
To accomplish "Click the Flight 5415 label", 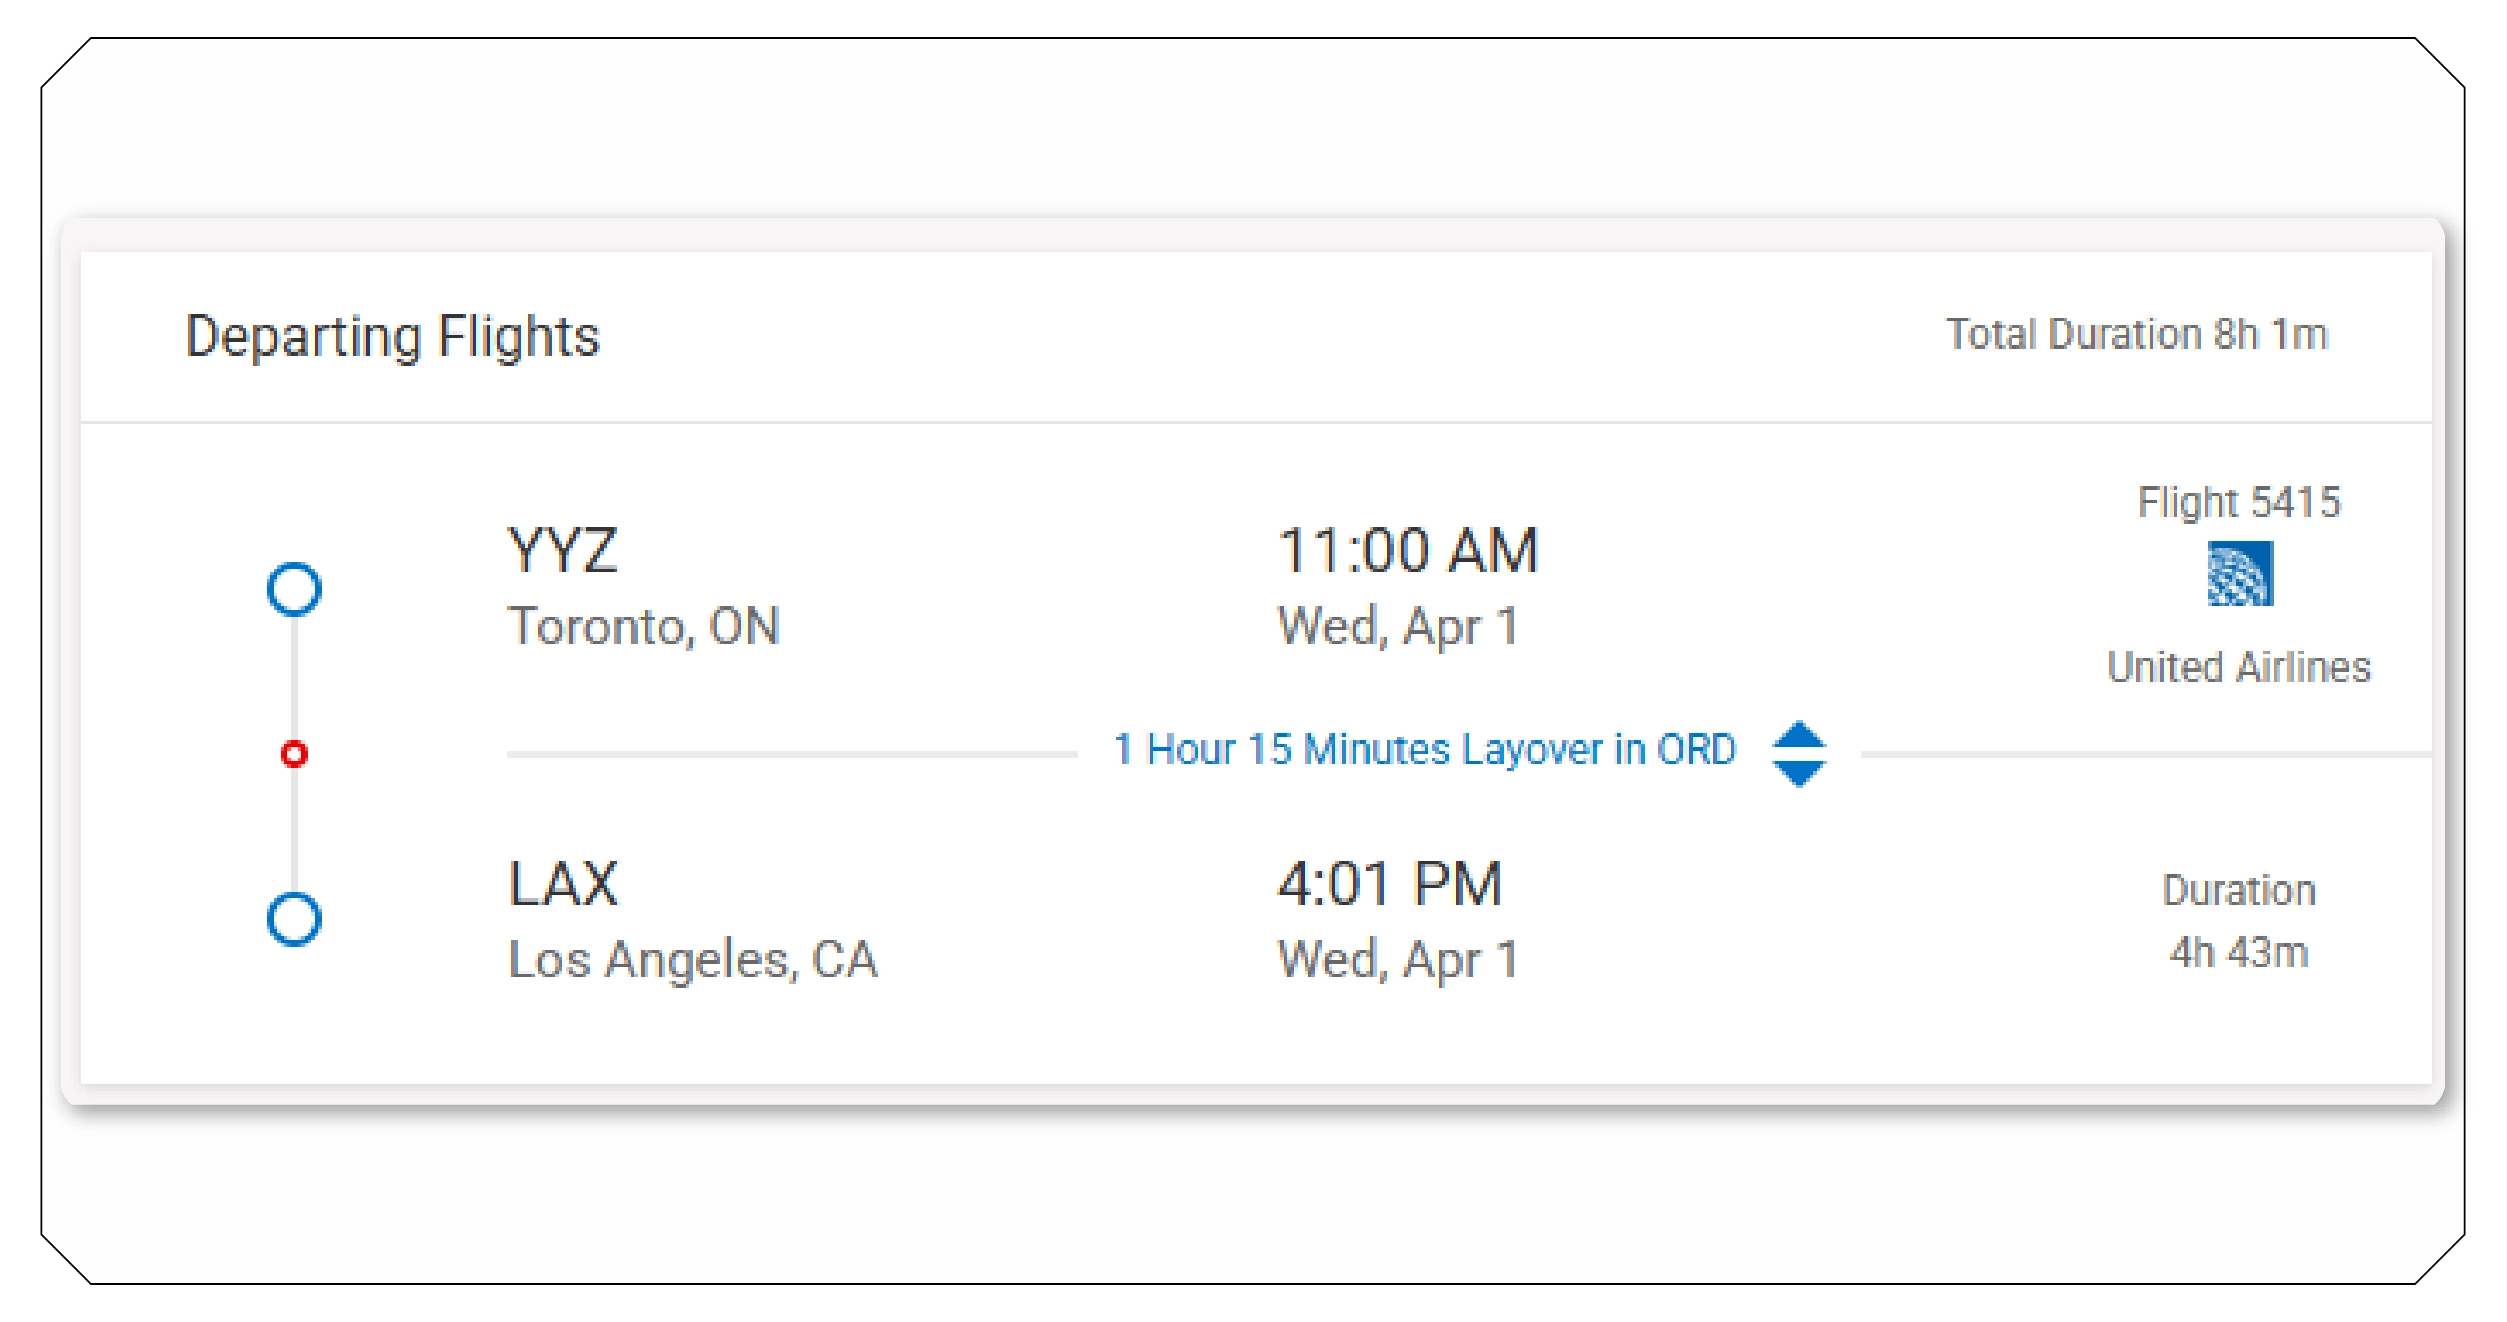I will tap(2239, 502).
